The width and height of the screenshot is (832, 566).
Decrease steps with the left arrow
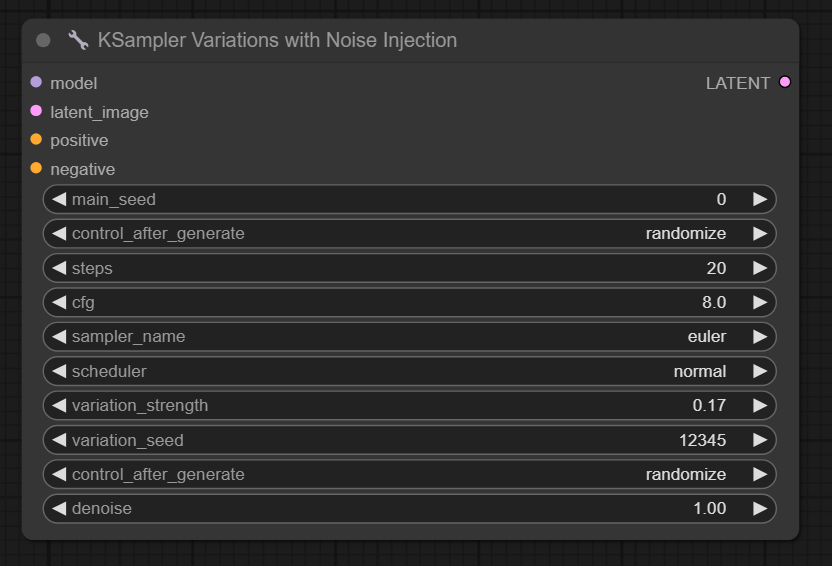(x=59, y=268)
